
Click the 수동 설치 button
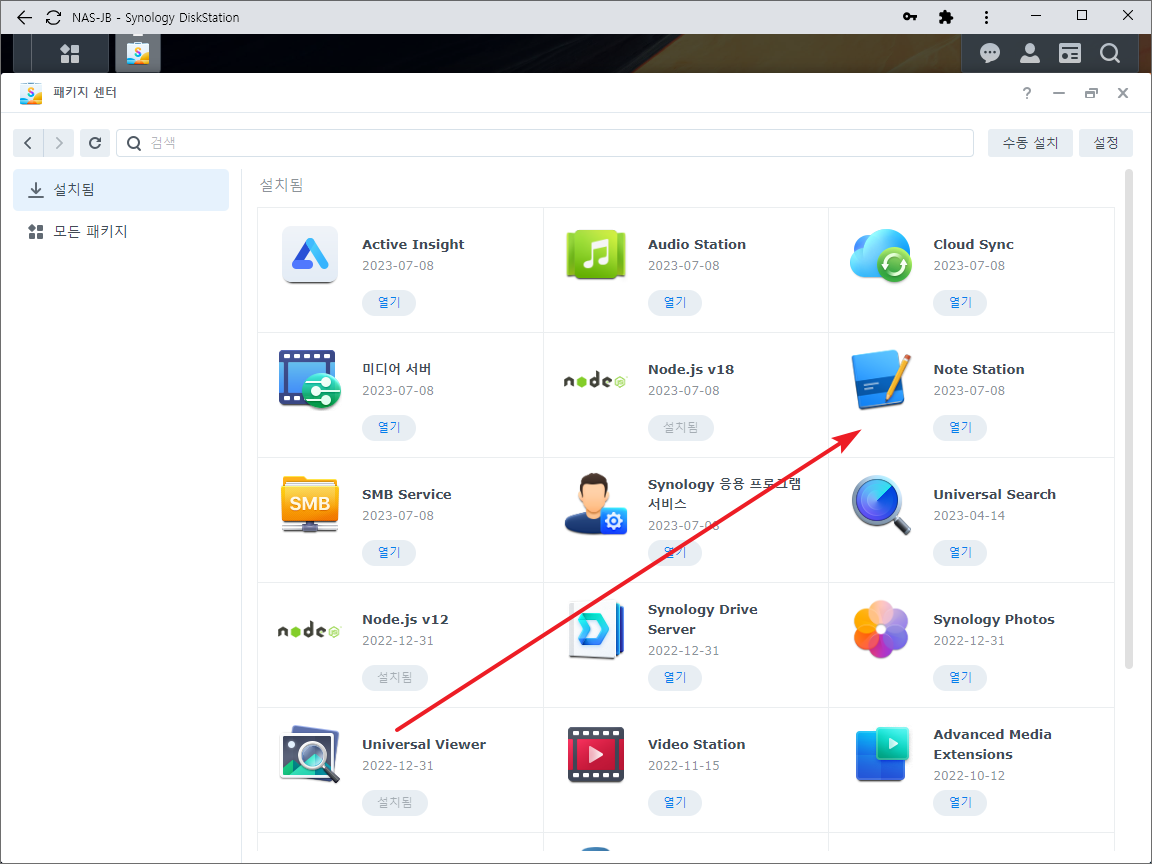(x=1030, y=143)
